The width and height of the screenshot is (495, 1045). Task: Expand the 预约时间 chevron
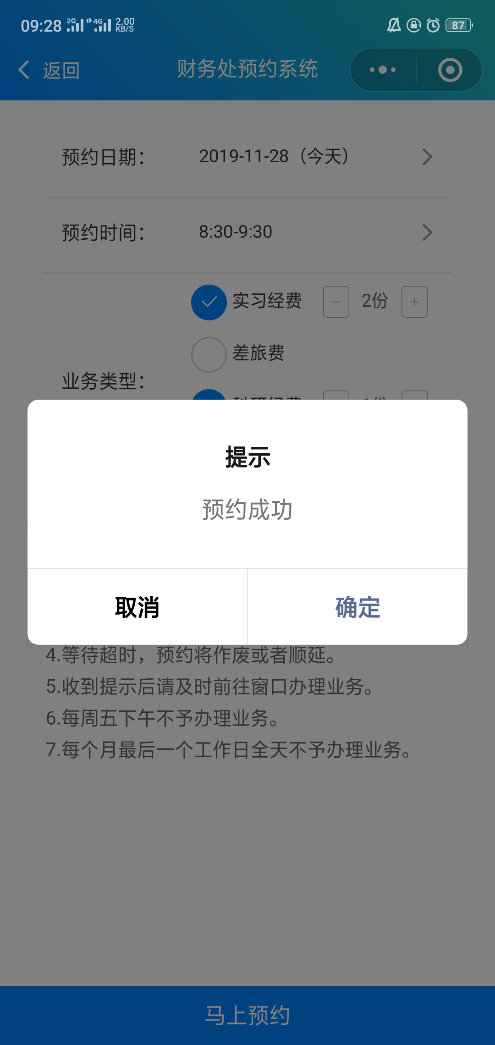pos(427,233)
